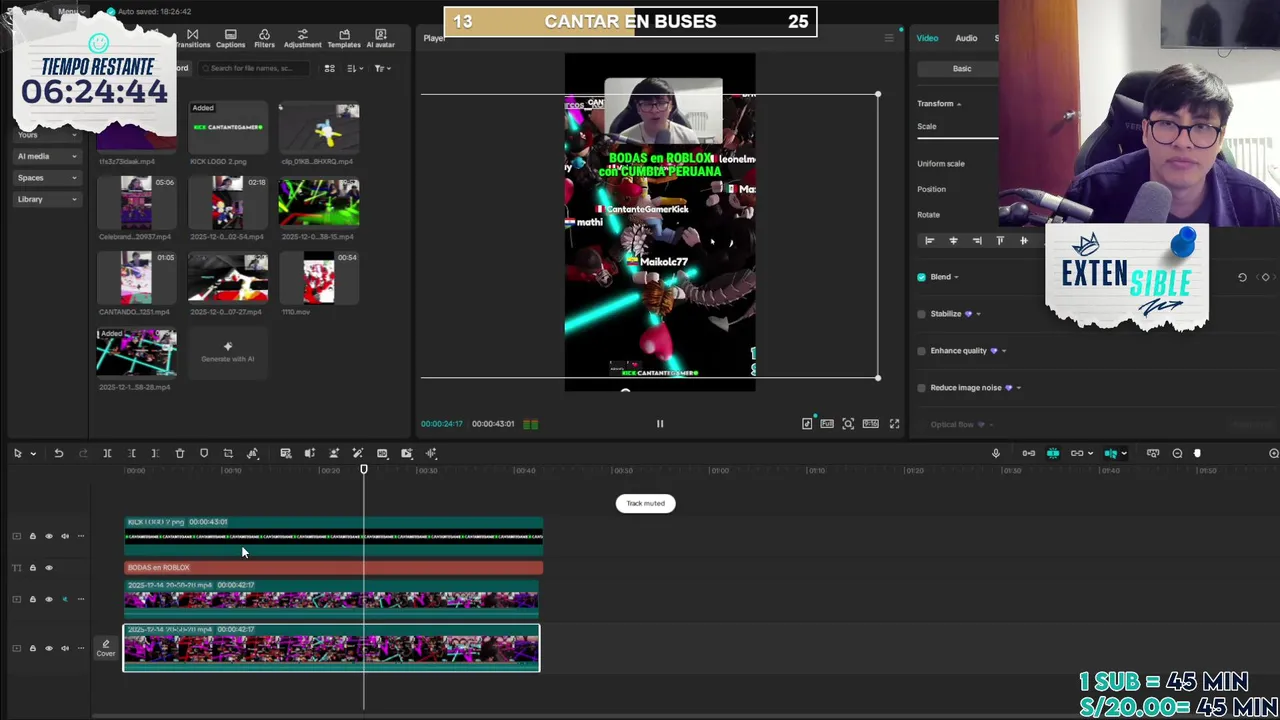Screen dimensions: 1280x720
Task: Select the KICK LOGO 2 png timeline clip
Action: [x=333, y=536]
